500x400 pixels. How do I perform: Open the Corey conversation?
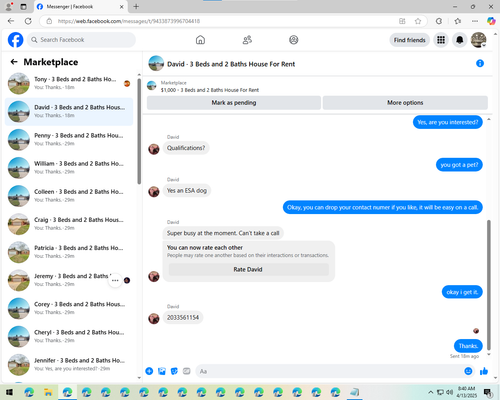pos(69,308)
